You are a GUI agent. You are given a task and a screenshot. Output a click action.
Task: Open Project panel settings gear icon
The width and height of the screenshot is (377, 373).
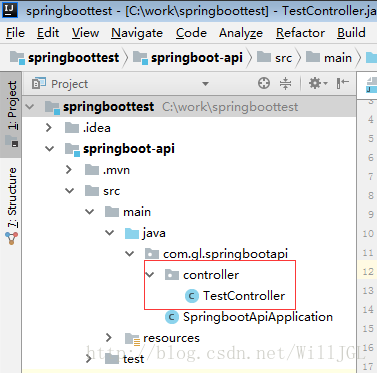point(318,83)
